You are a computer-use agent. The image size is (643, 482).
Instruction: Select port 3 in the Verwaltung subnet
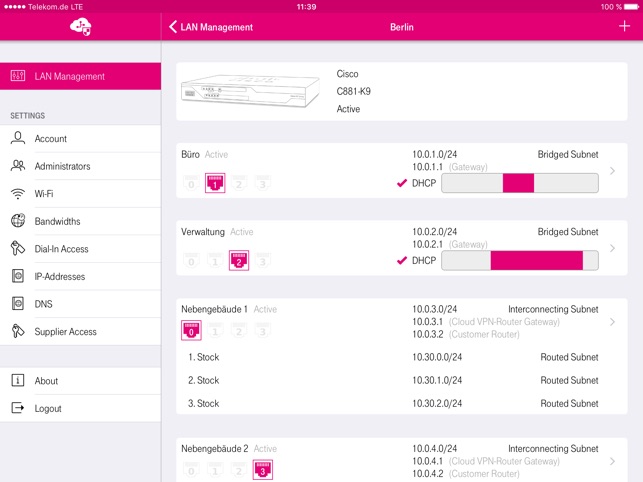coord(262,260)
